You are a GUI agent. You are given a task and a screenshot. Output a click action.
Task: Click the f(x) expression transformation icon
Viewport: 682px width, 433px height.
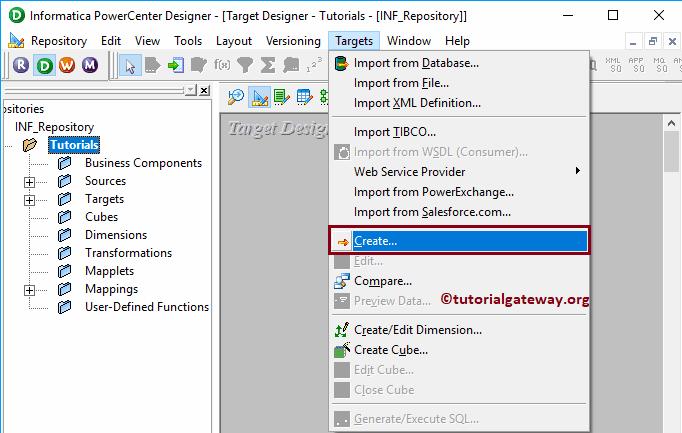(222, 65)
